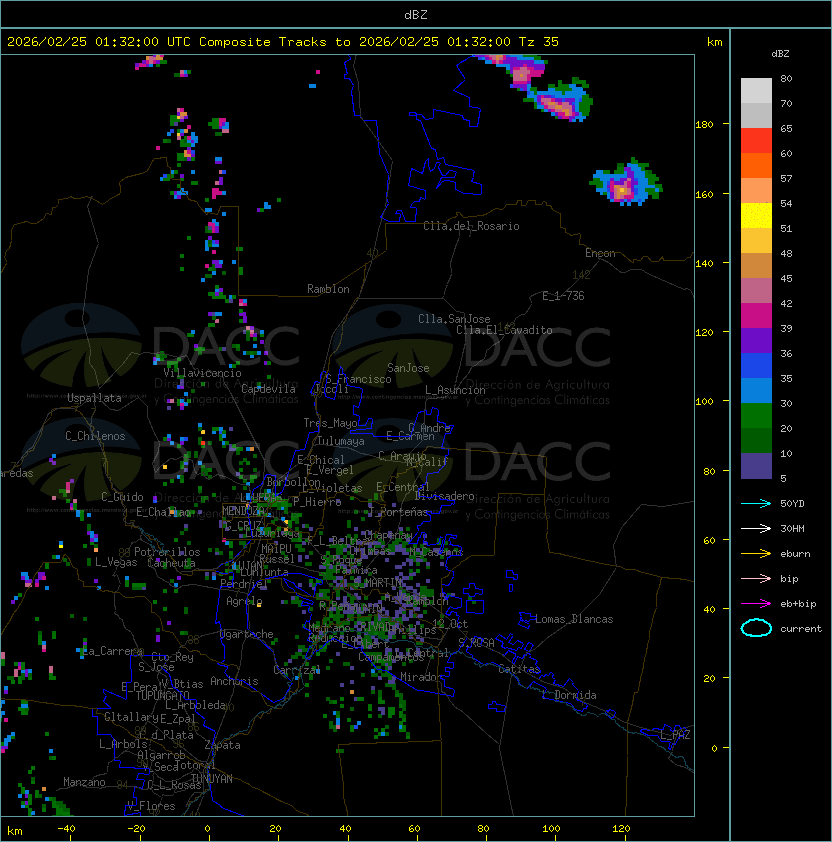Click the Cacheuta place label
The image size is (832, 842).
click(x=171, y=563)
